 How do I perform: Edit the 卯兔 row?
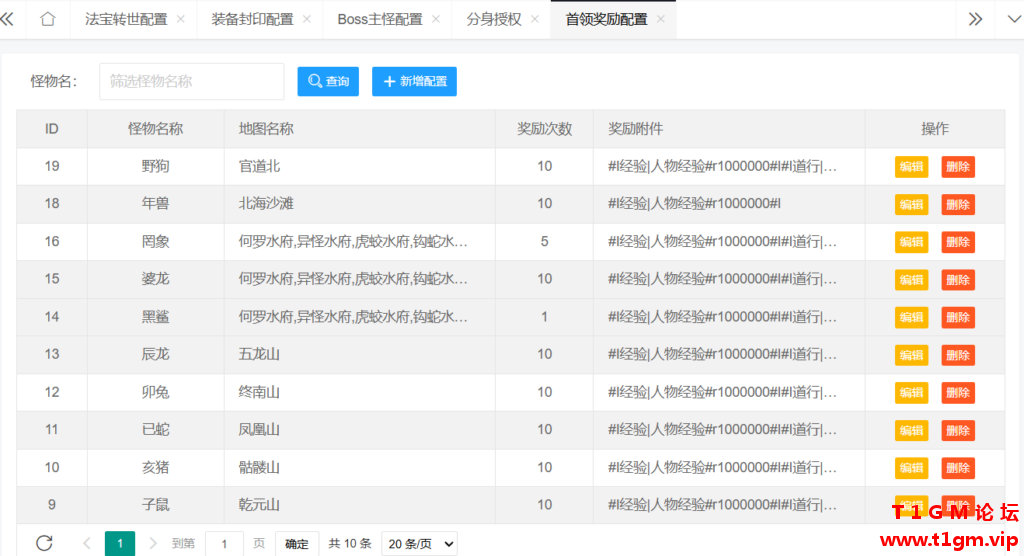pyautogui.click(x=911, y=393)
